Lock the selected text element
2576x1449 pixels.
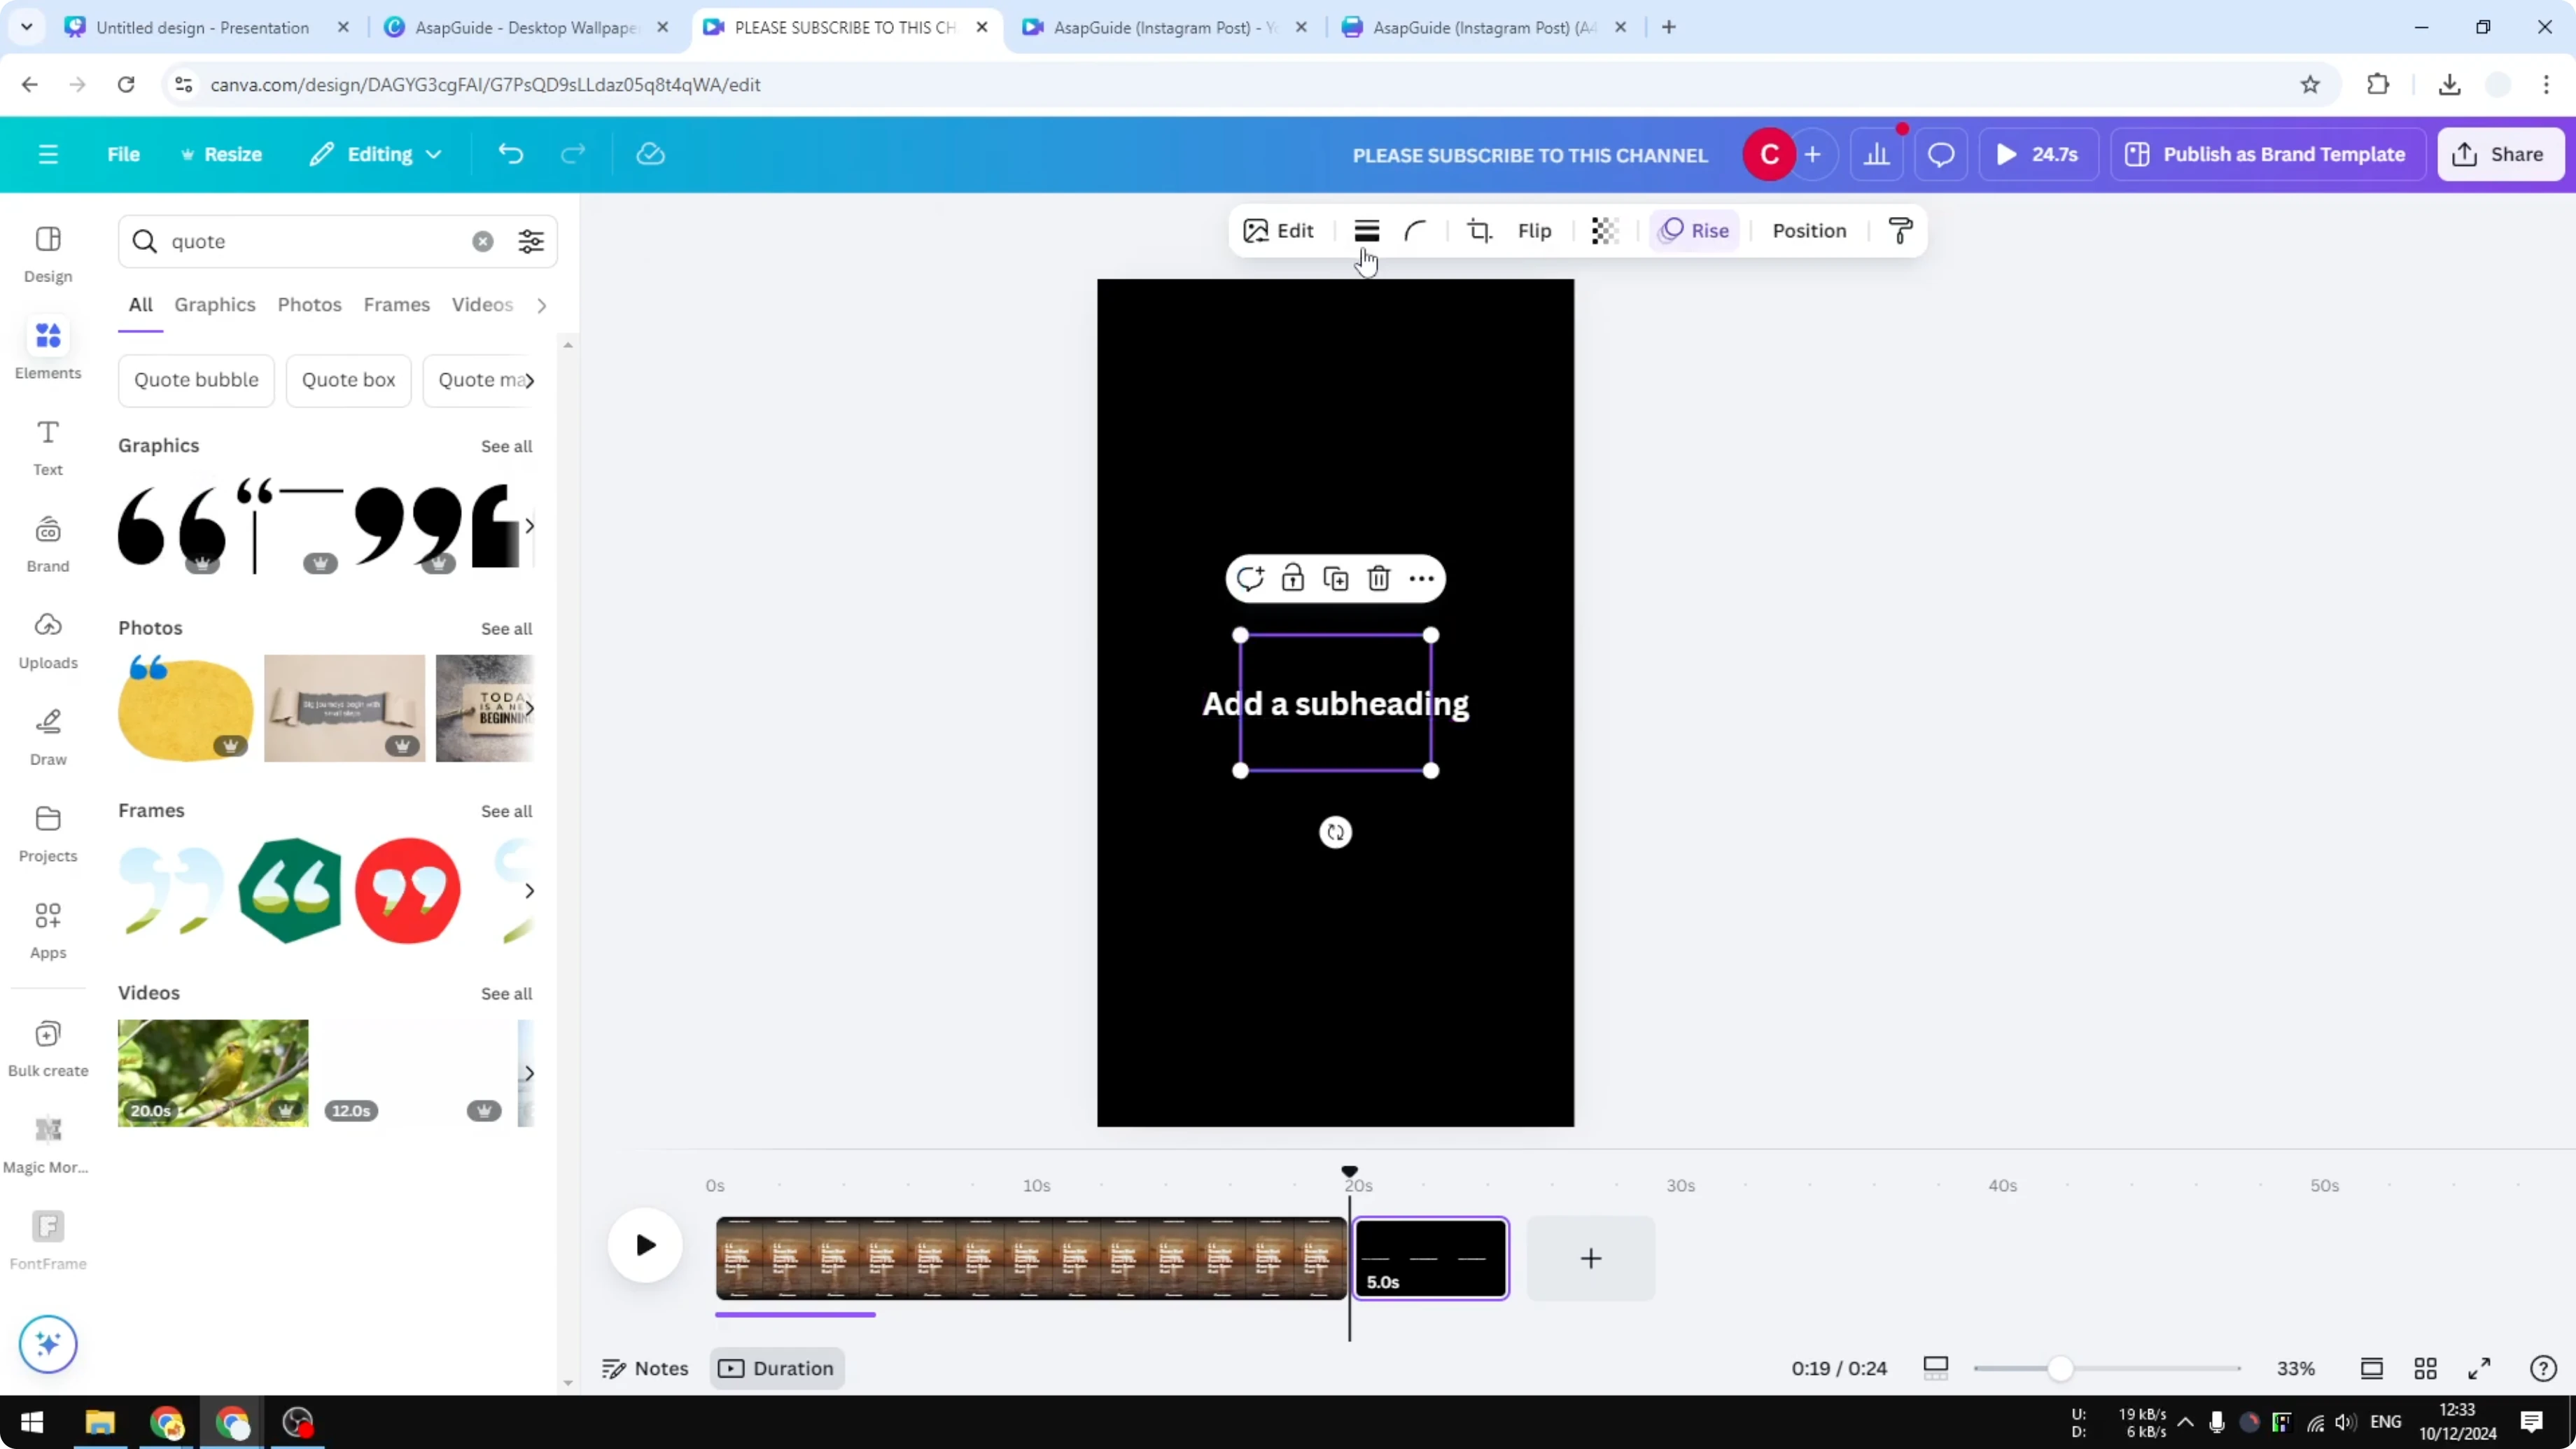[x=1292, y=578]
